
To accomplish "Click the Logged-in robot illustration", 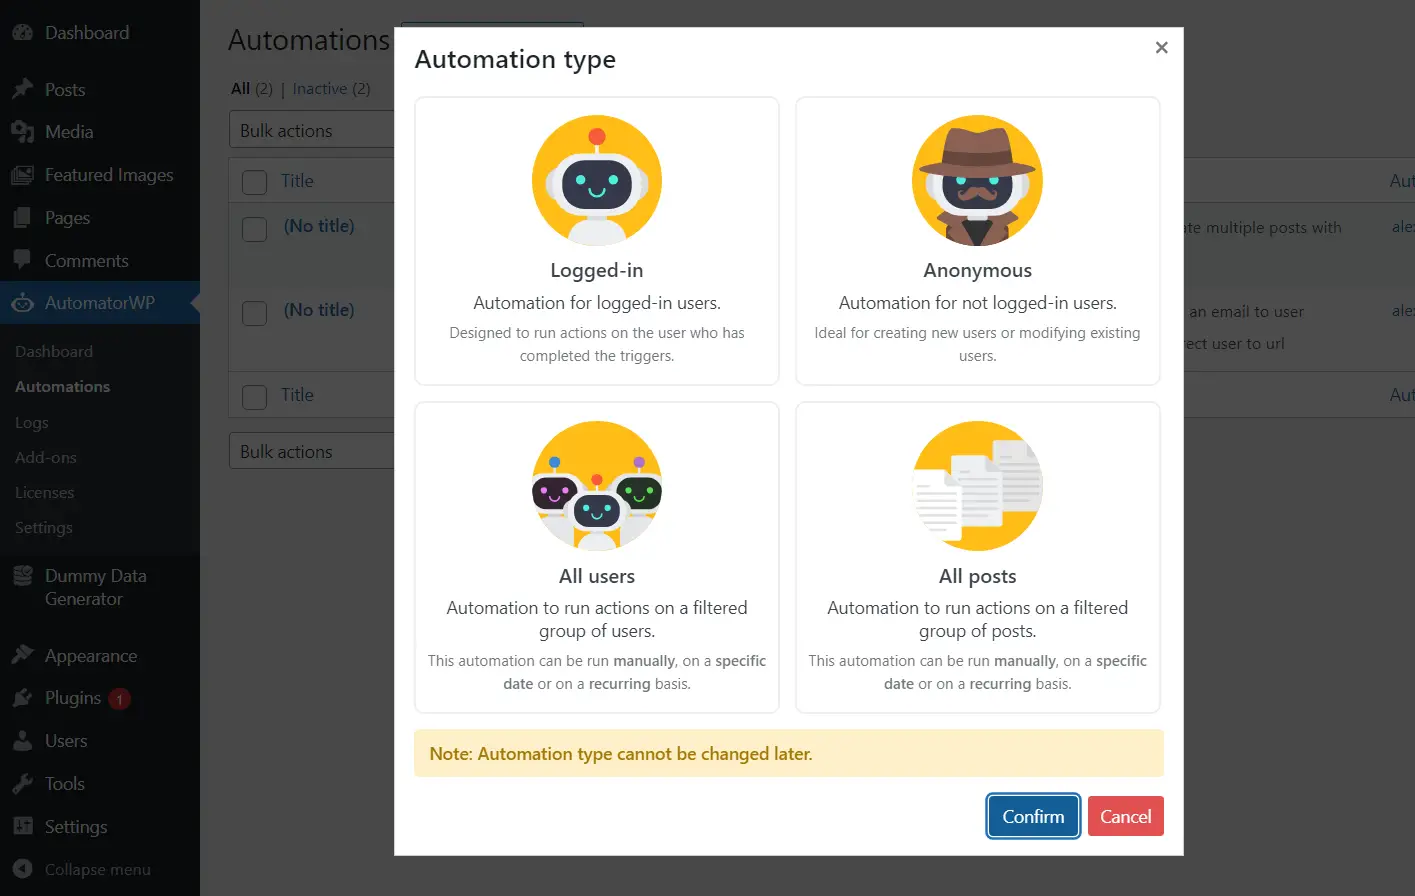I will tap(597, 181).
